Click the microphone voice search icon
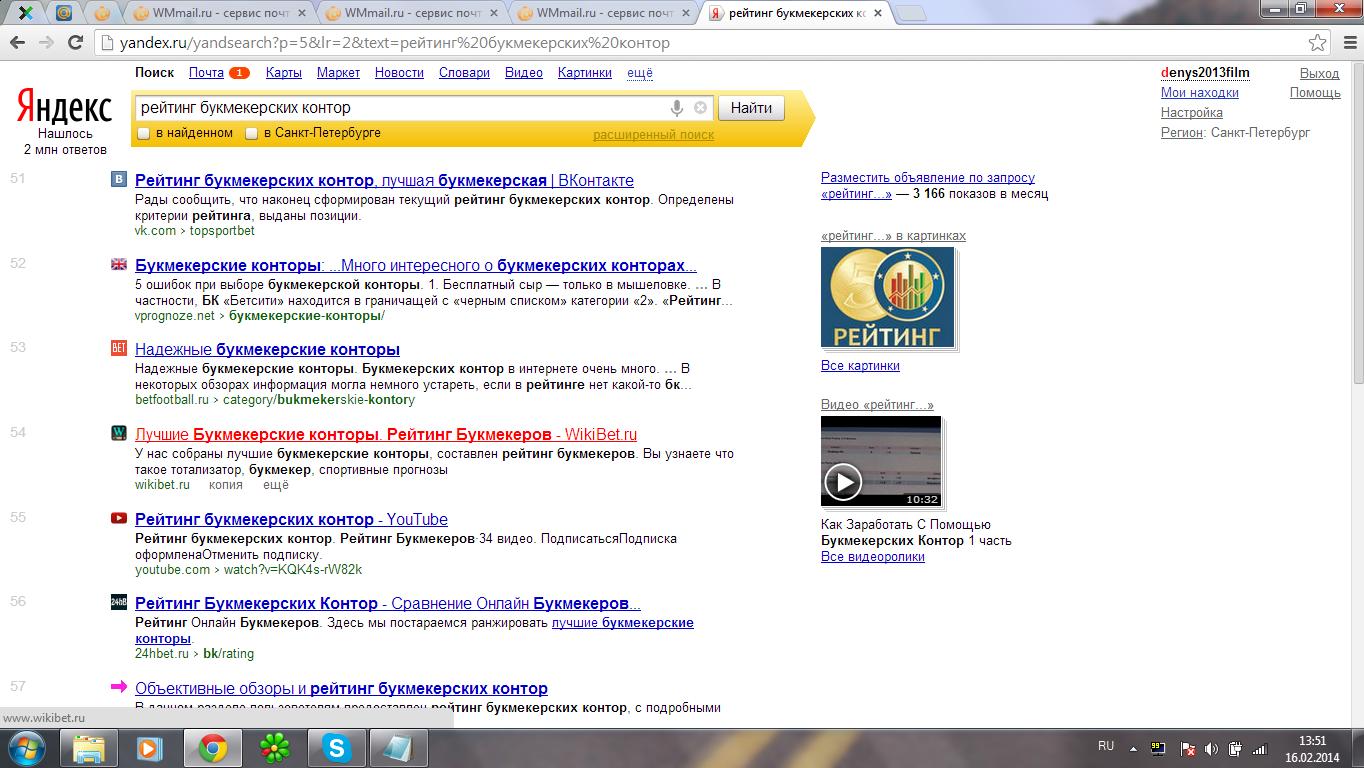 (x=677, y=108)
